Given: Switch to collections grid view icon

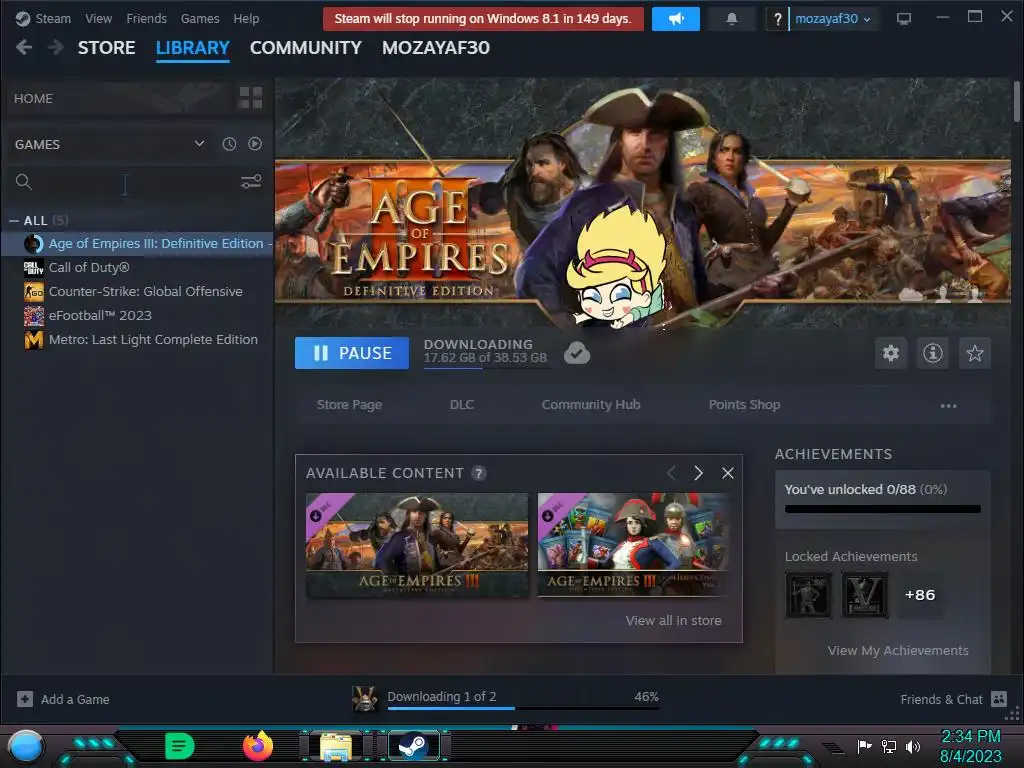Looking at the screenshot, I should click(x=251, y=98).
